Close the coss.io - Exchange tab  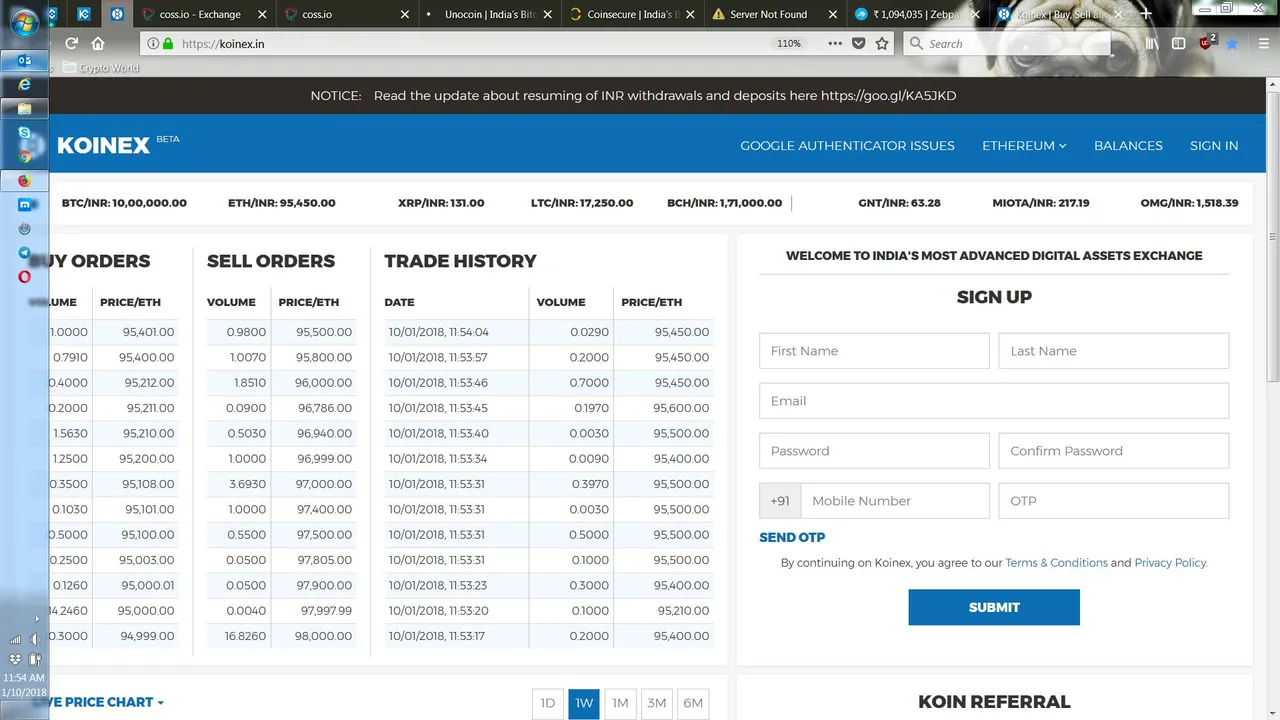click(262, 15)
